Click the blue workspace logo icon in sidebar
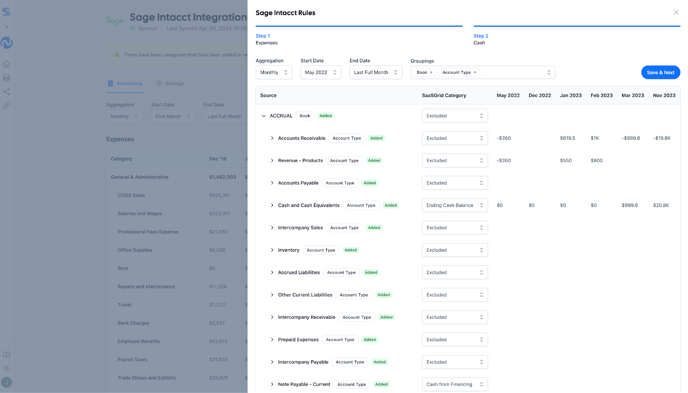 coord(7,43)
